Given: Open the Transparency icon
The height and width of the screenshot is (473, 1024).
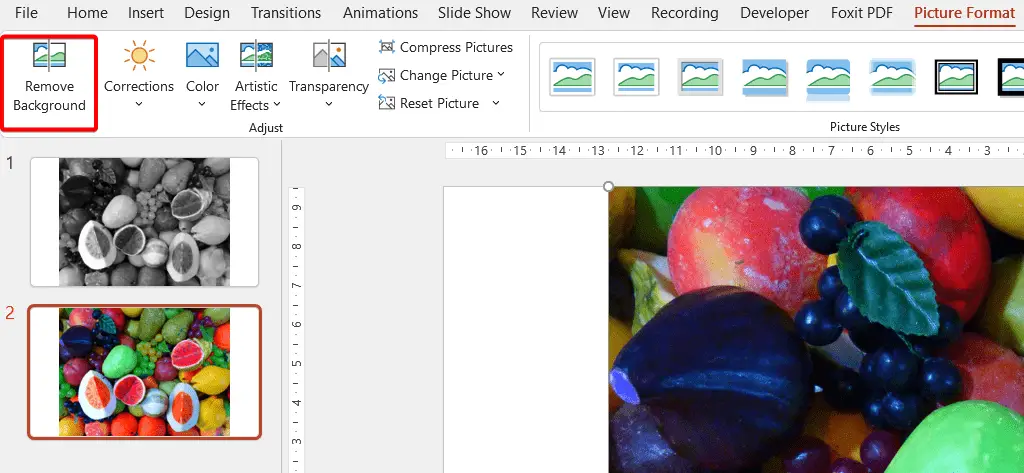Looking at the screenshot, I should click(x=328, y=56).
